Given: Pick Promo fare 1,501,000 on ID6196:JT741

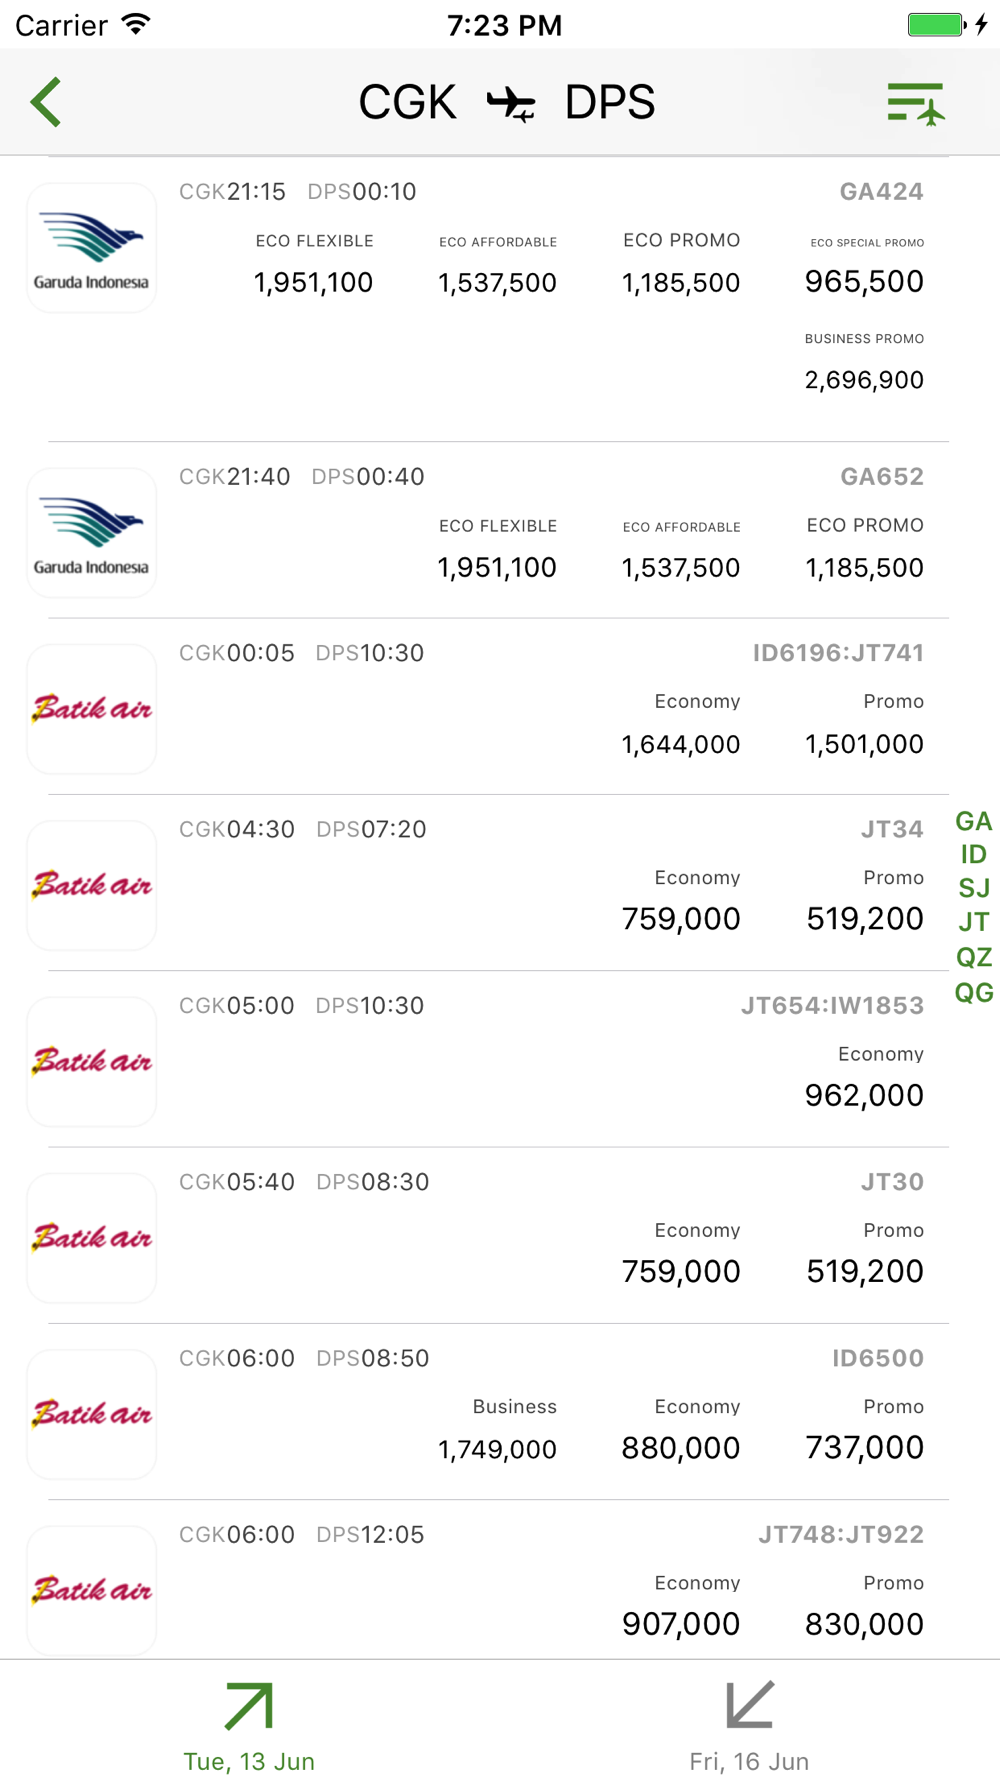Looking at the screenshot, I should [x=865, y=725].
